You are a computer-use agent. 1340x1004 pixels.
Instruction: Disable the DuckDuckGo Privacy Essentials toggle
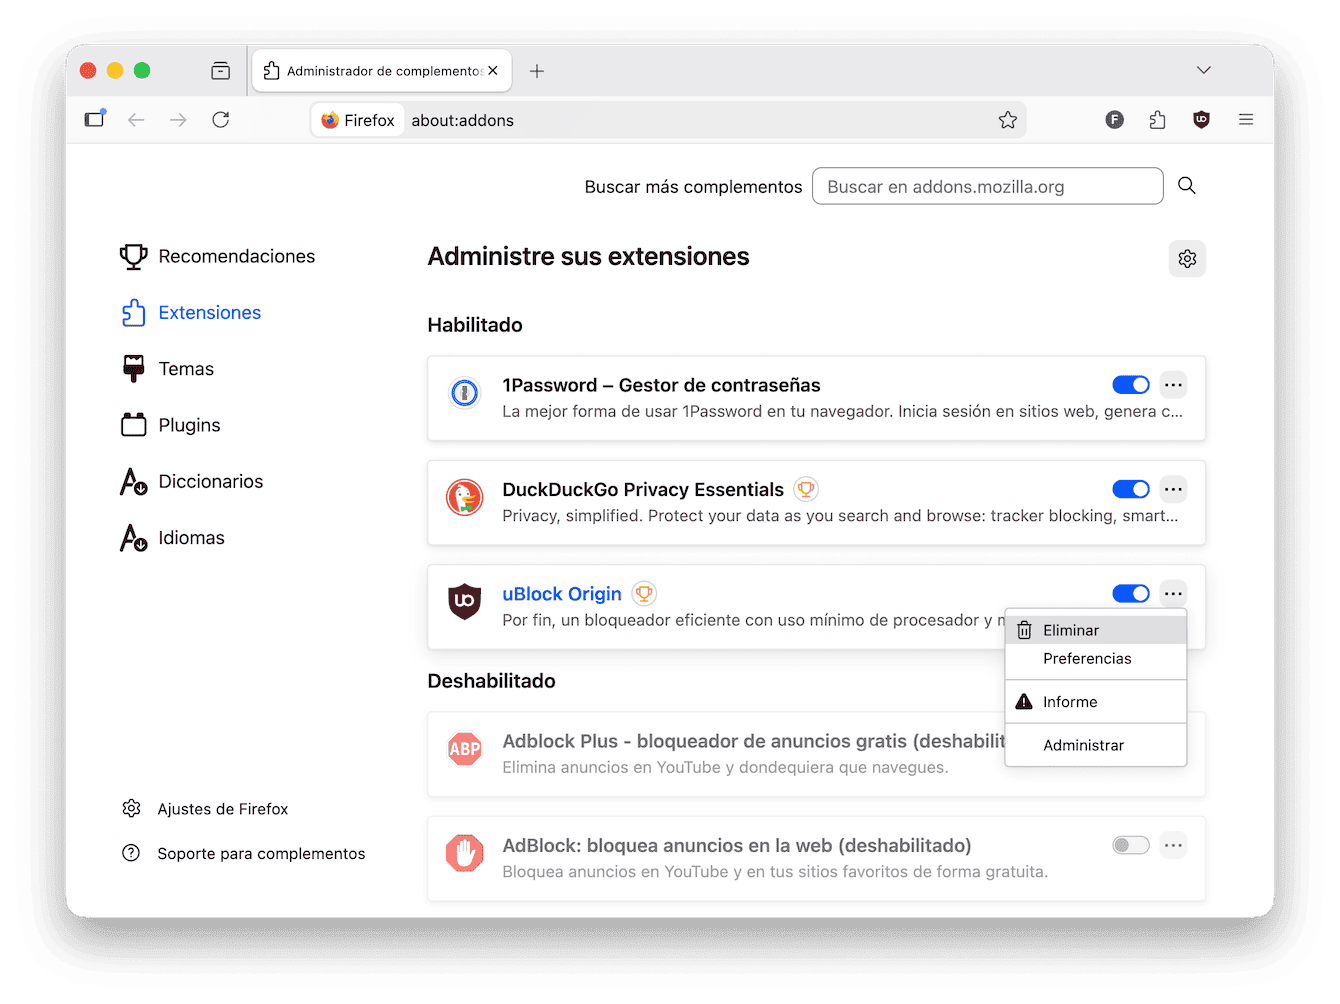1131,489
